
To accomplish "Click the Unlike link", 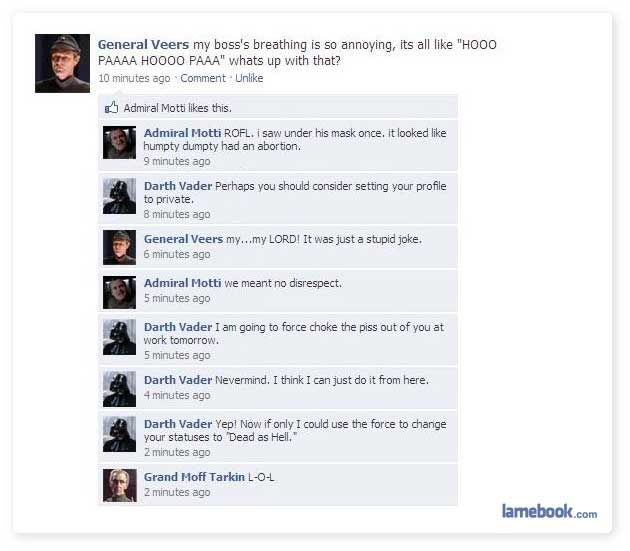I will (249, 78).
